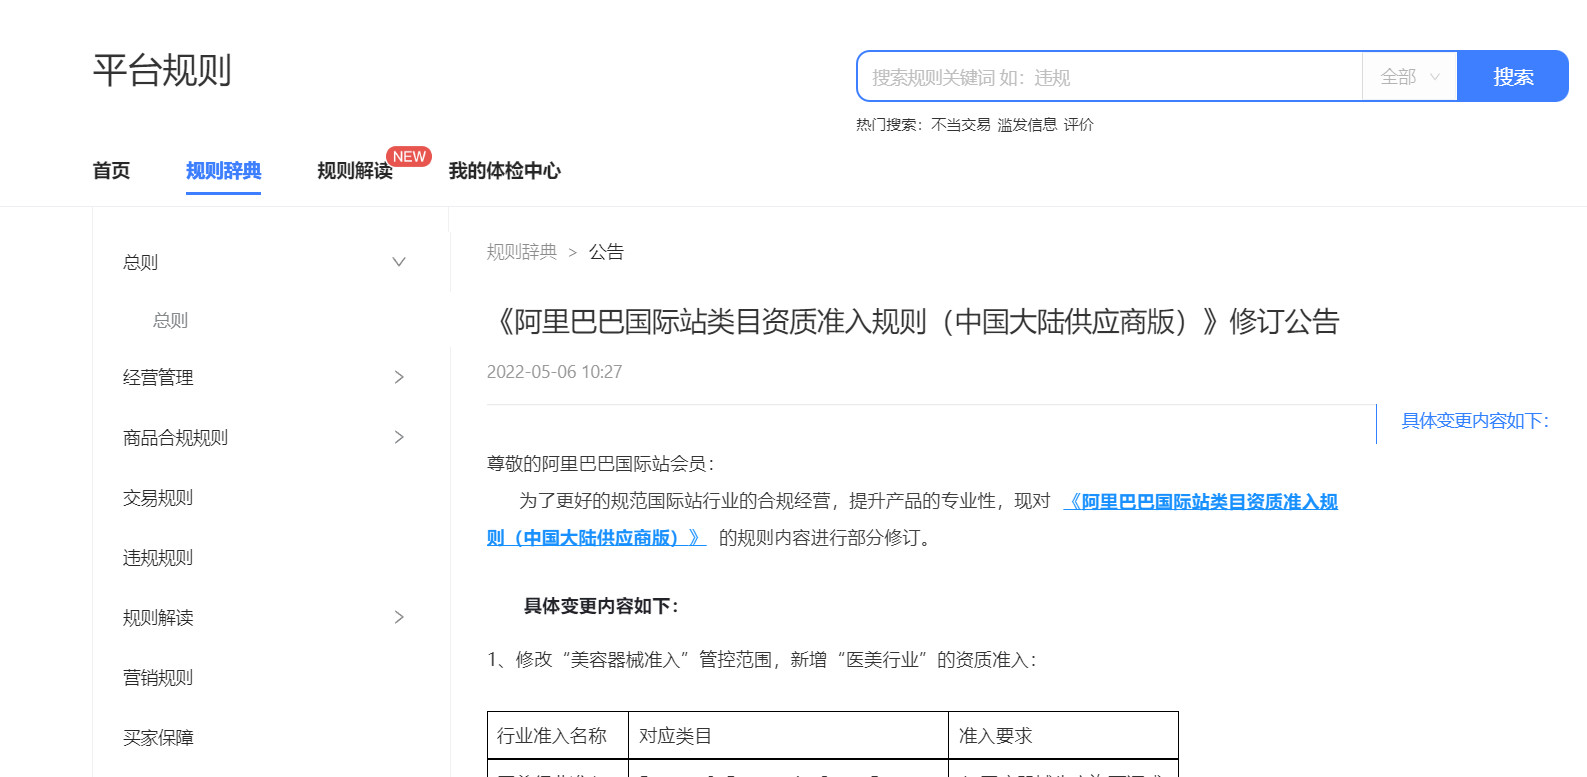Open 总则 parent category in sidebar
Image resolution: width=1587 pixels, height=777 pixels.
140,262
